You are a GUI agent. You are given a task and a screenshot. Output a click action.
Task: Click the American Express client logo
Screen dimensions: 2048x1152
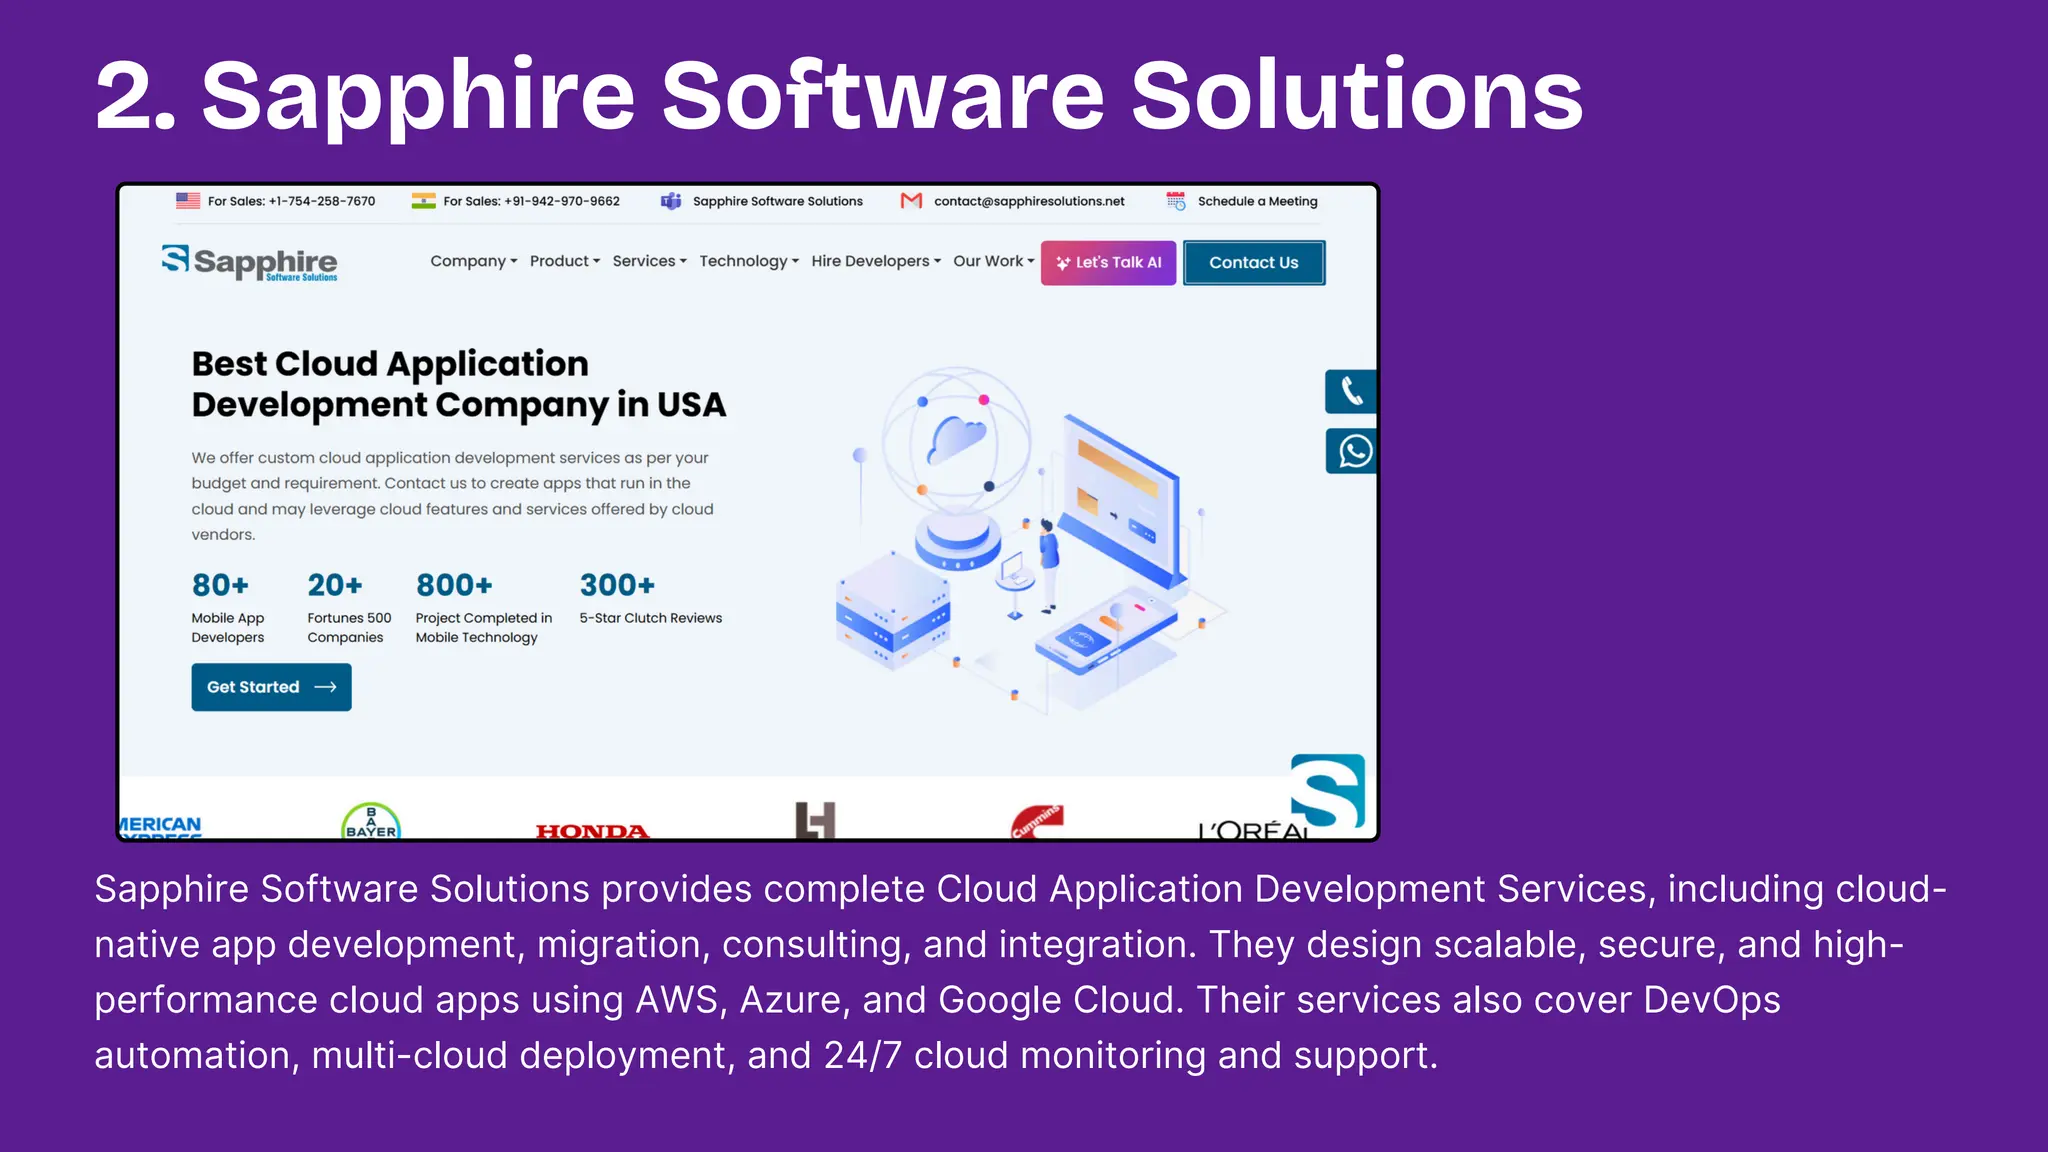click(x=160, y=827)
